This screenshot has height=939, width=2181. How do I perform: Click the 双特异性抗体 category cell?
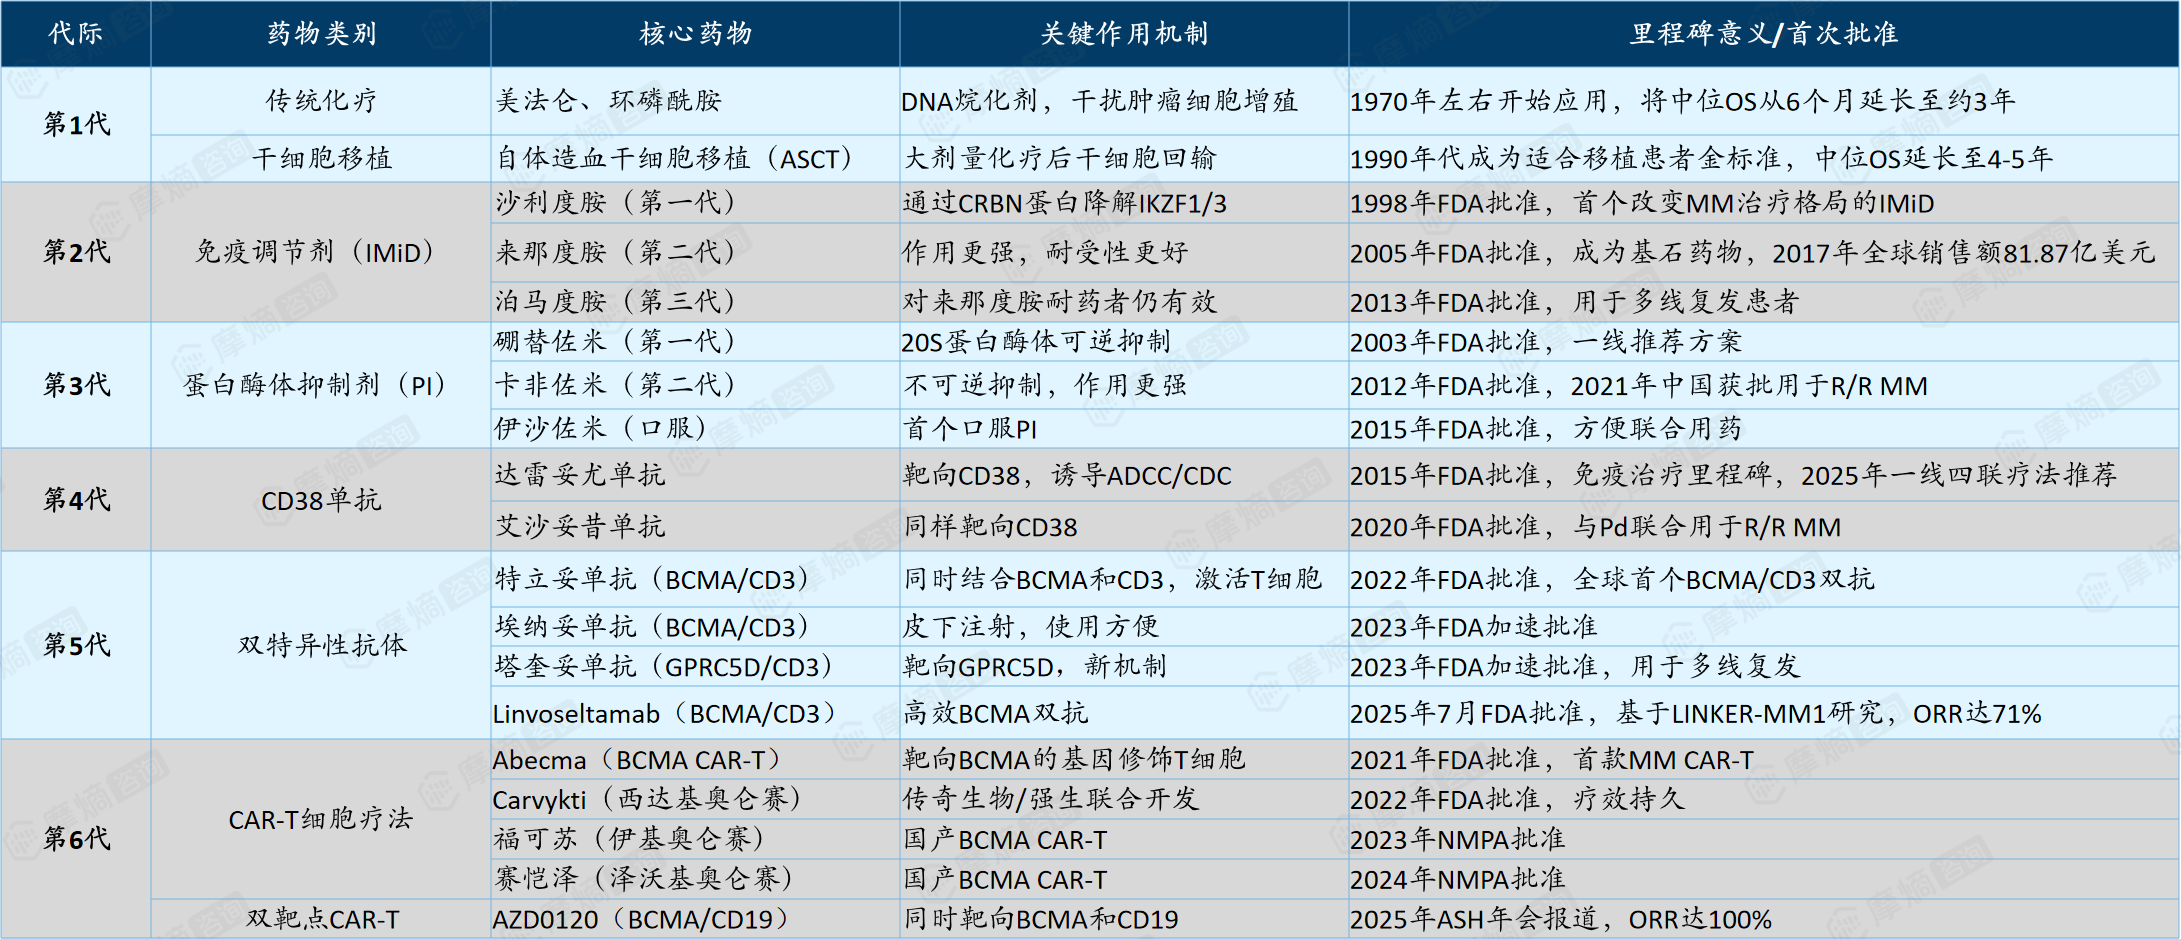coord(321,645)
